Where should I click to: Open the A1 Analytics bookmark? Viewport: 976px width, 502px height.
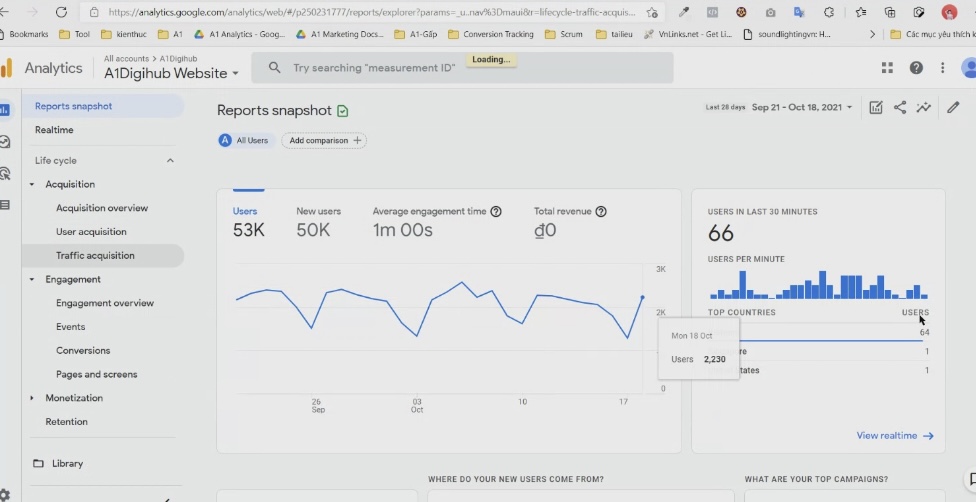pos(240,34)
